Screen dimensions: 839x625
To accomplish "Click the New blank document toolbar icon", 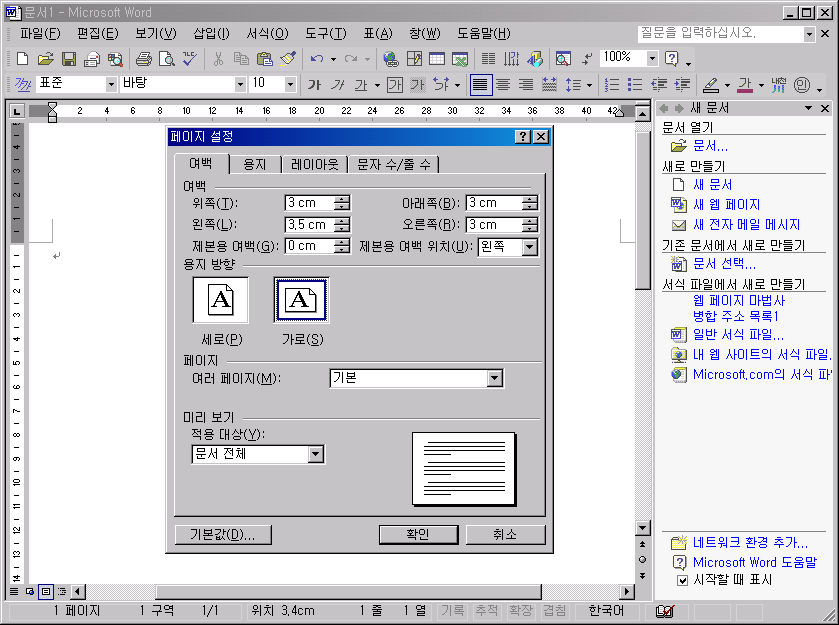I will point(22,58).
